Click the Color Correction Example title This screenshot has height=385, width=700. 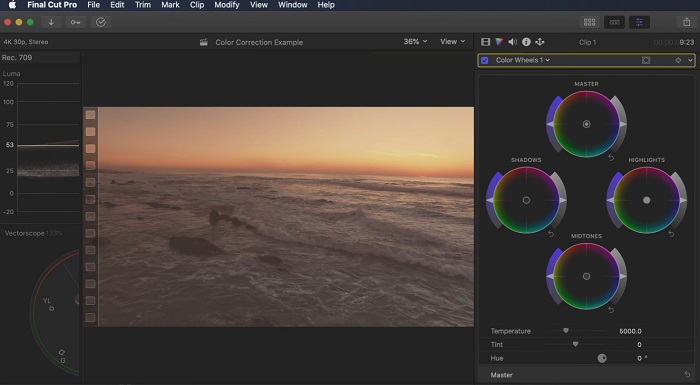259,42
